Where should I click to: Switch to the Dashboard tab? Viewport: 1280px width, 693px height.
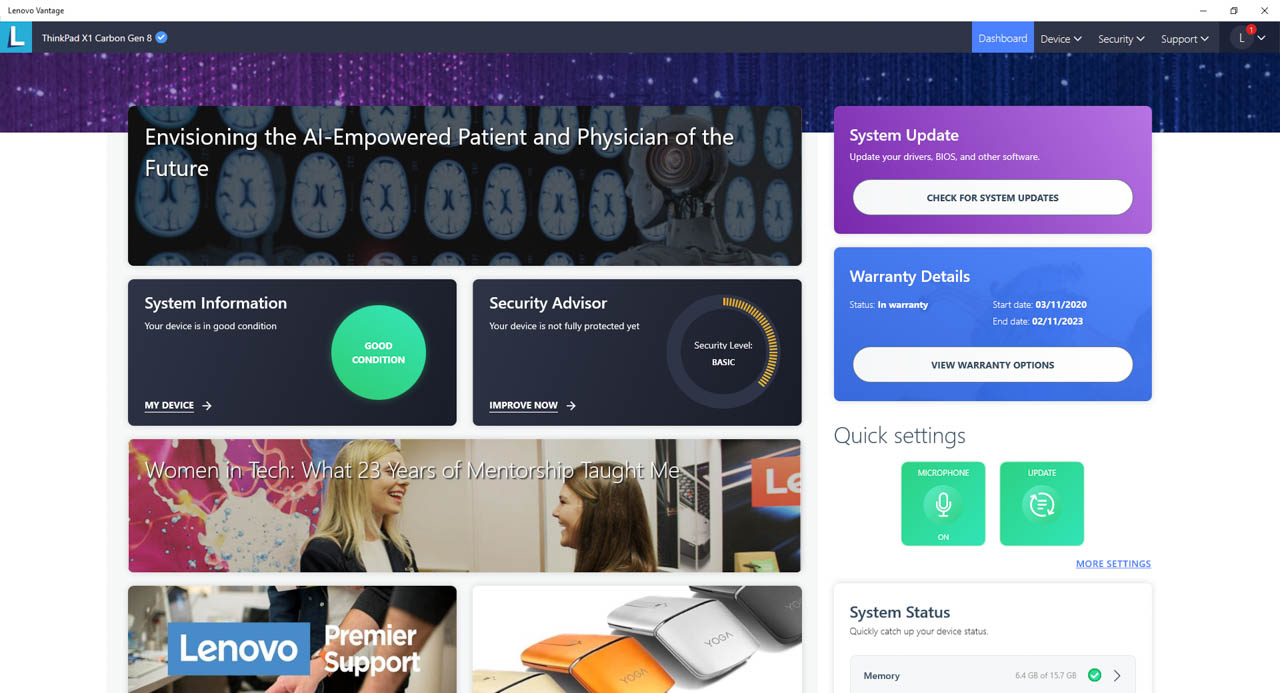click(x=1003, y=38)
